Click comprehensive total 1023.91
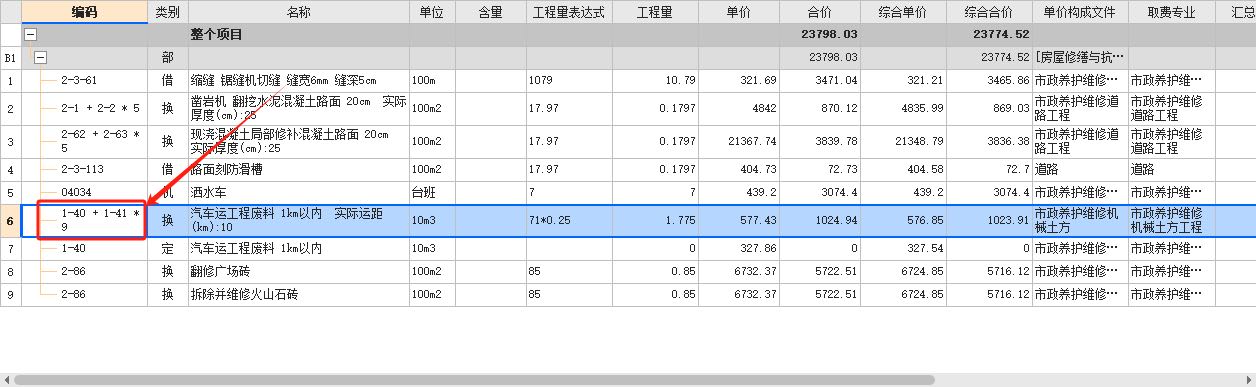 tap(988, 220)
